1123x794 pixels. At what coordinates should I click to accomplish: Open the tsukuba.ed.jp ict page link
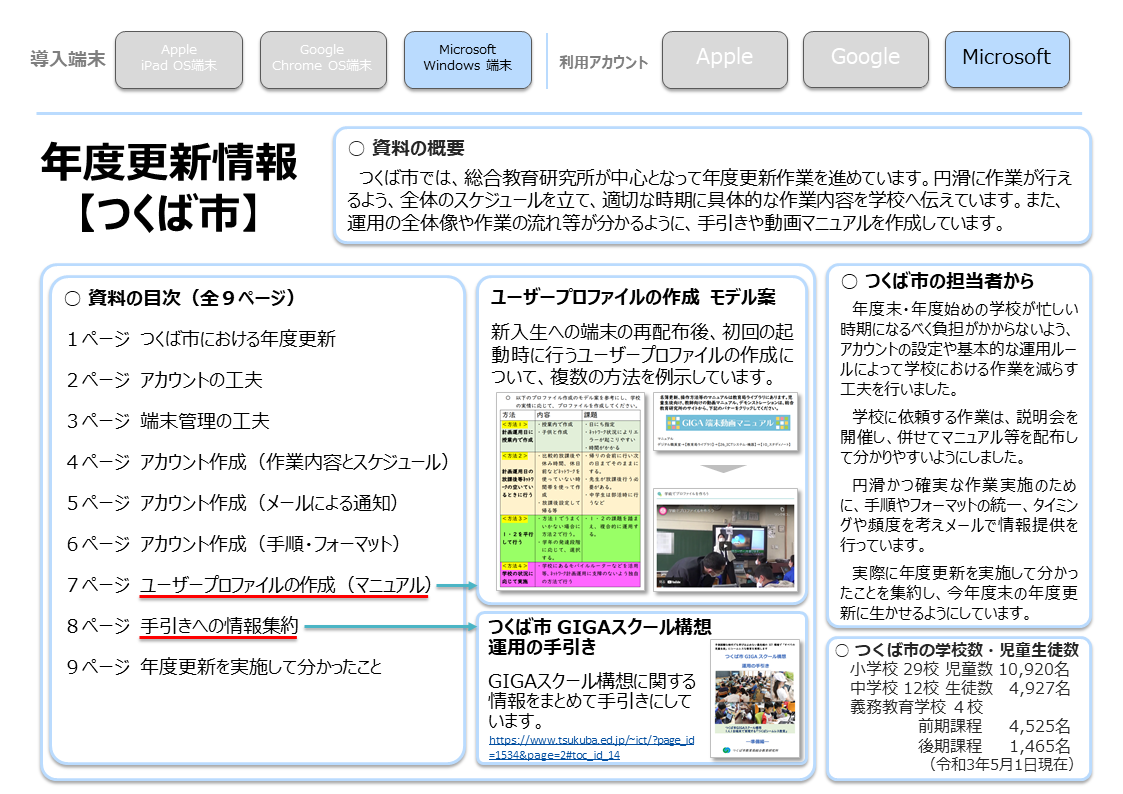592,747
